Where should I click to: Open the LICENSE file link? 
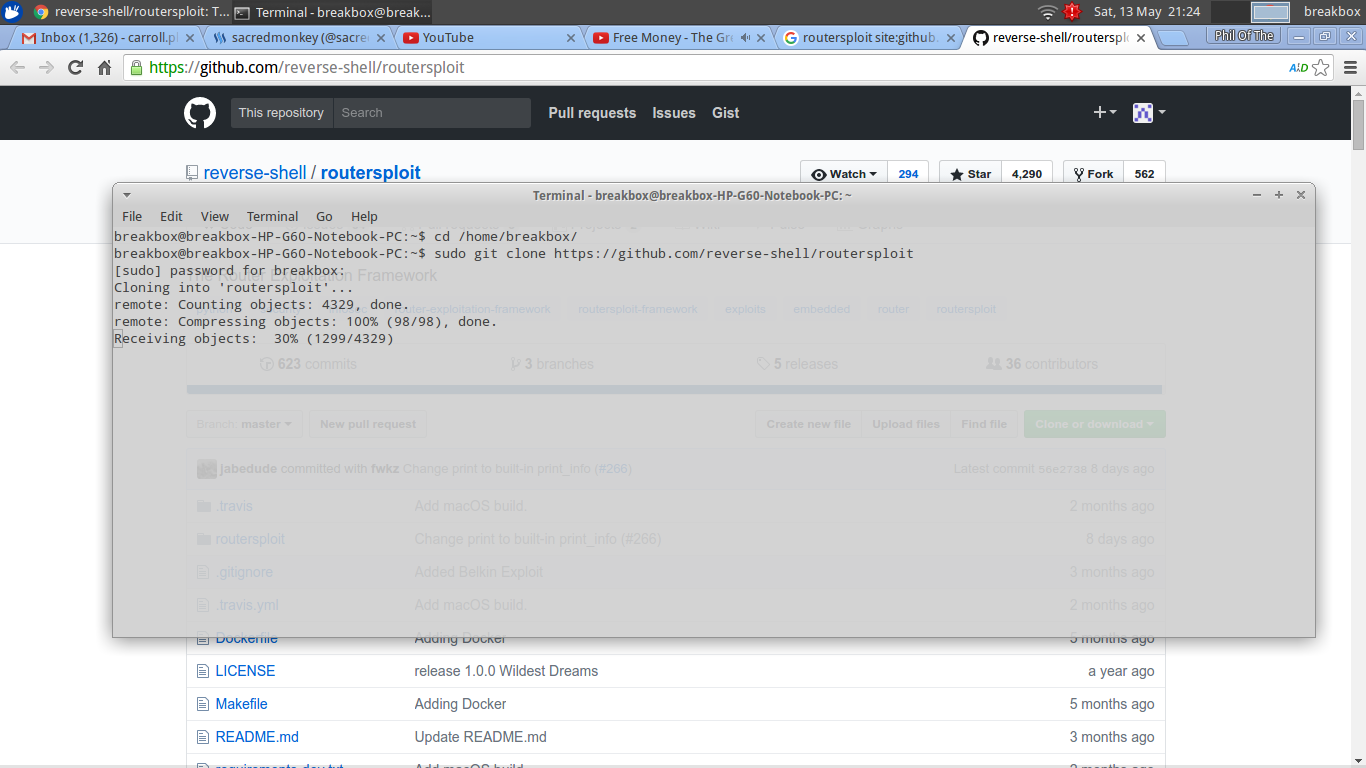(245, 671)
